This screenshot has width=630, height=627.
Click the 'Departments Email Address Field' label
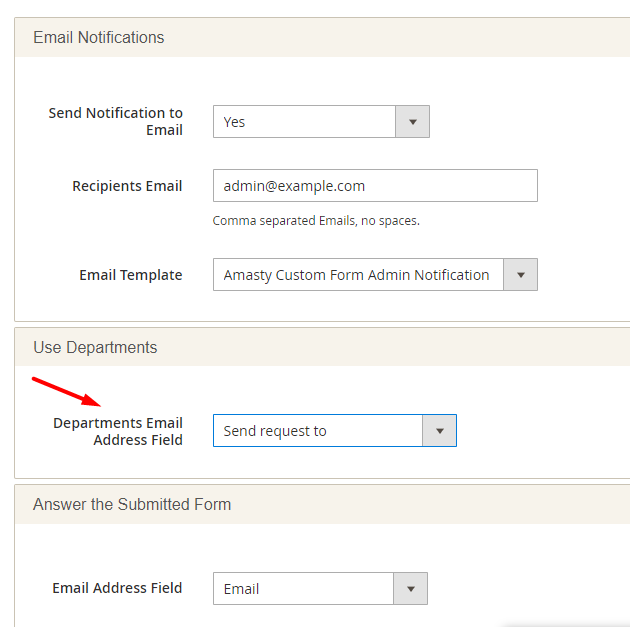118,431
